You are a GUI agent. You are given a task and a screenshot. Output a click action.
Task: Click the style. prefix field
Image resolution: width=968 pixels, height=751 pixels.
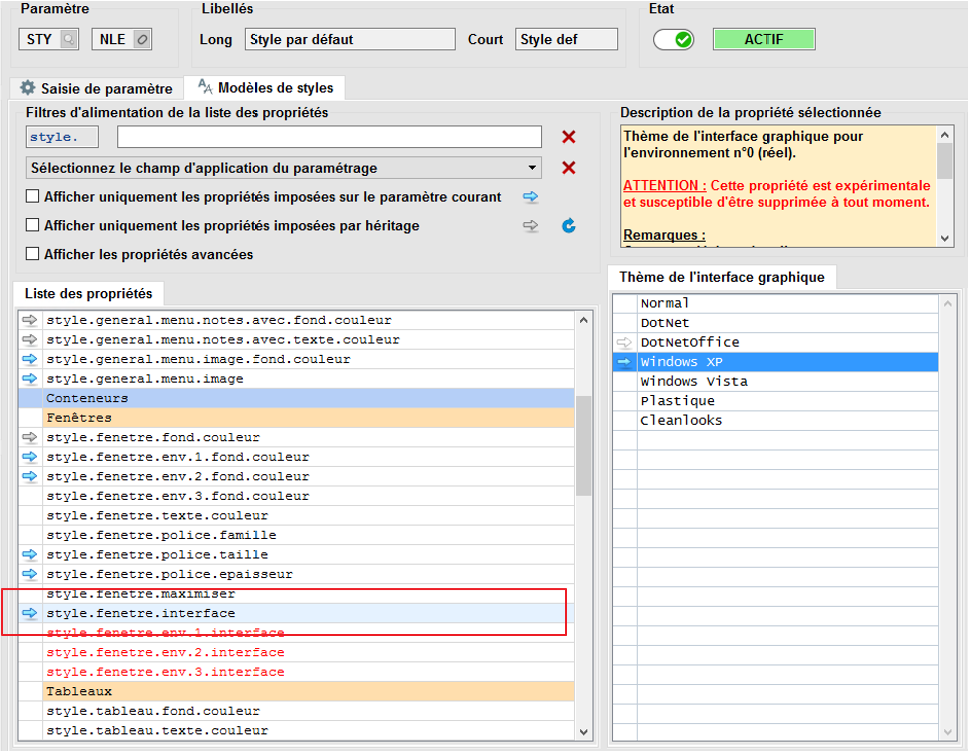[62, 137]
